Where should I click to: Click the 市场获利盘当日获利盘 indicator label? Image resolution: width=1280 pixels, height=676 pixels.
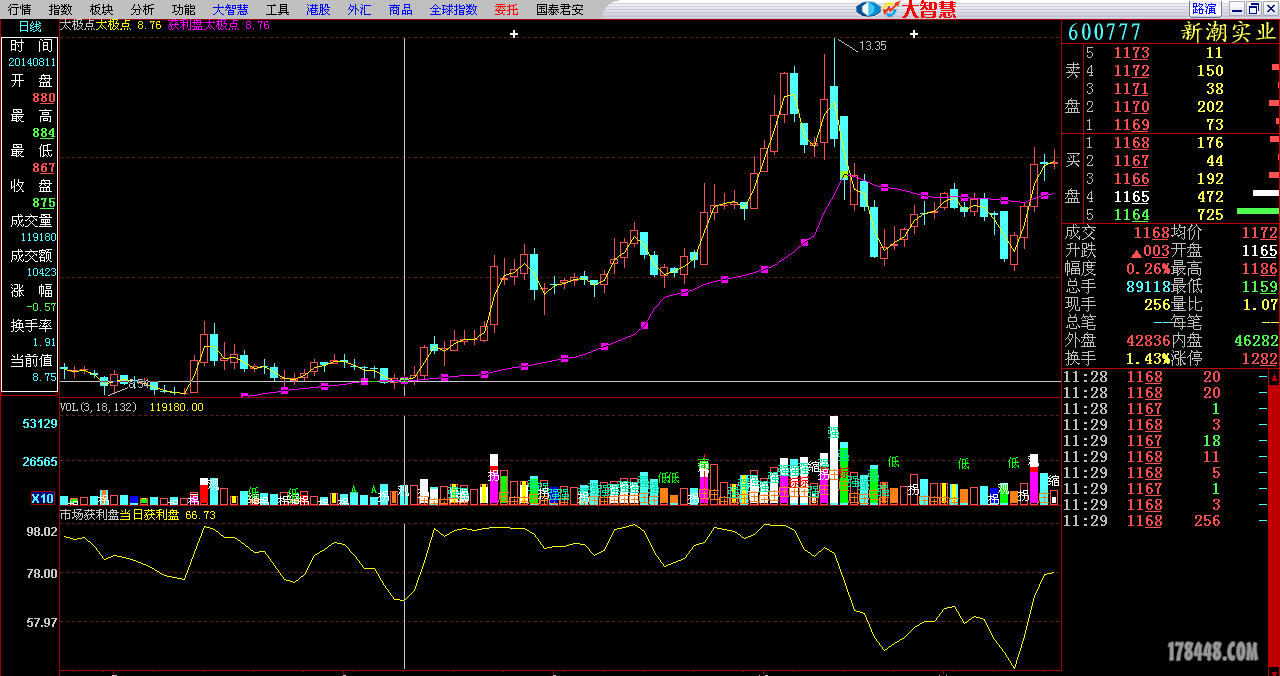coord(119,515)
